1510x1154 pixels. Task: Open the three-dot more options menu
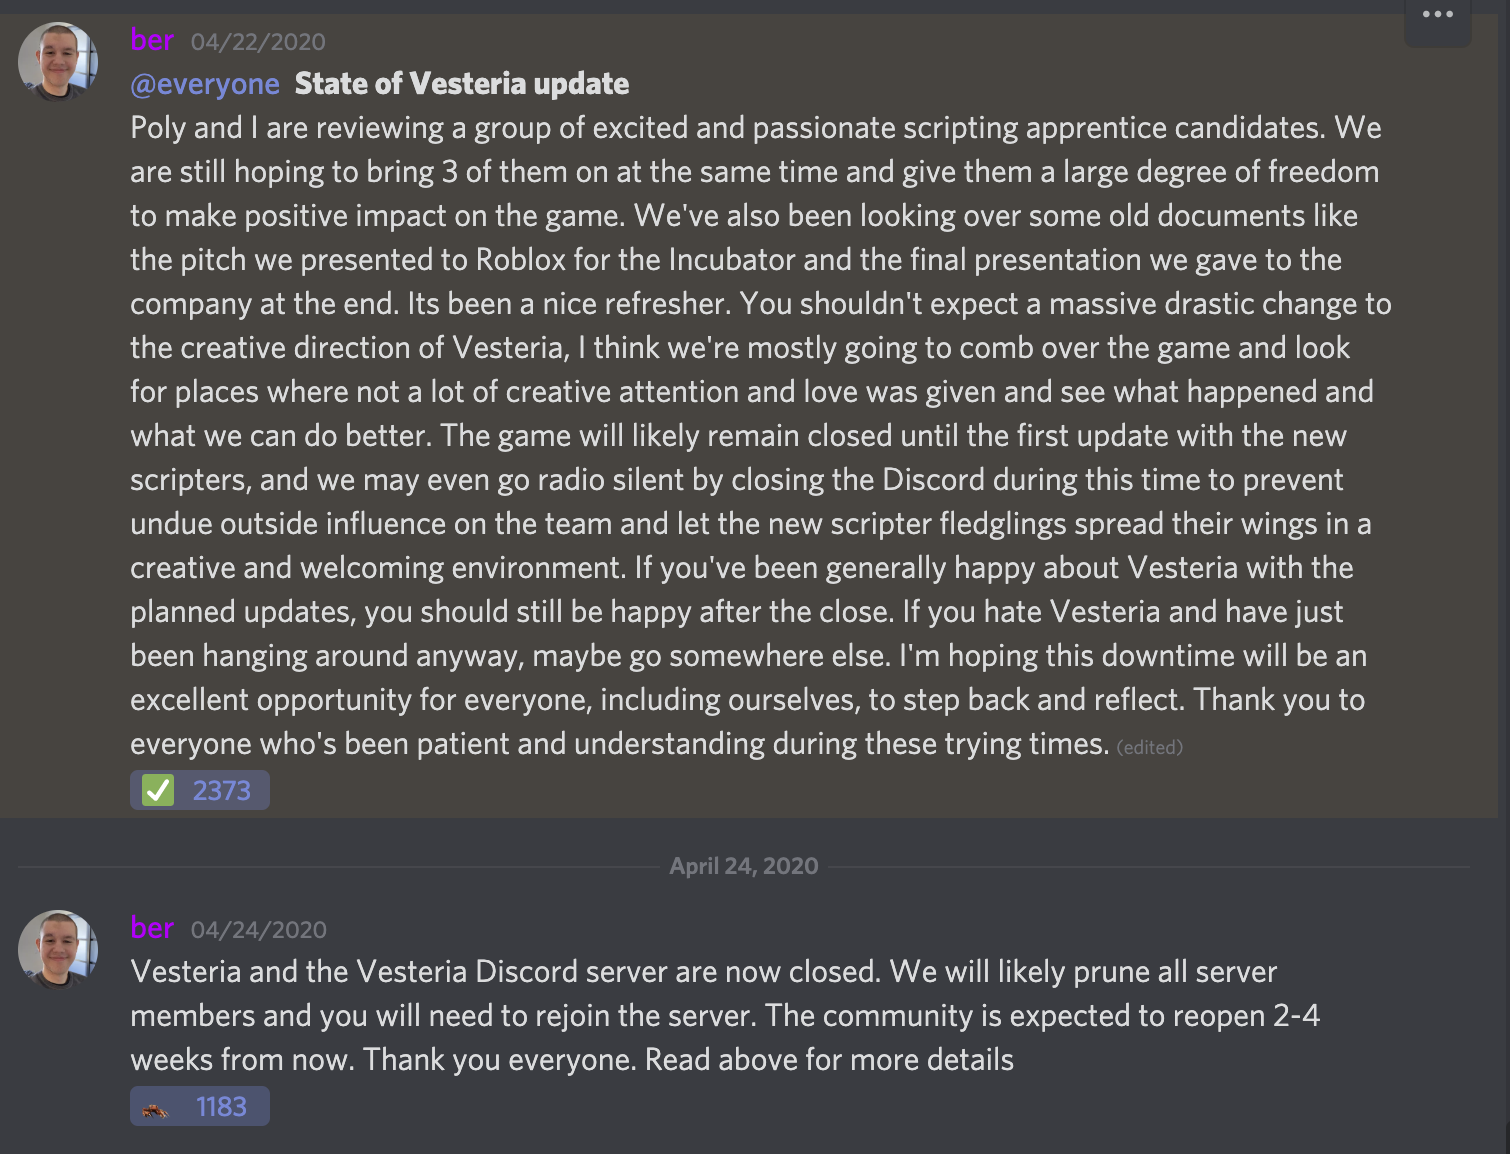[x=1437, y=15]
